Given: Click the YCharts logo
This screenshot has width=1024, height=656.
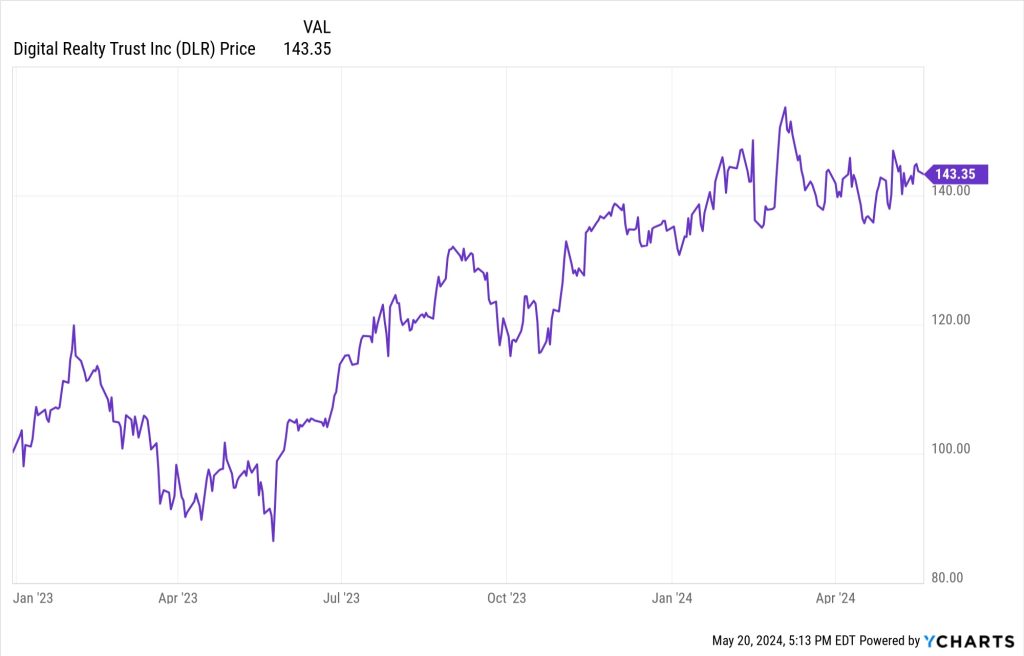Looking at the screenshot, I should coord(968,640).
